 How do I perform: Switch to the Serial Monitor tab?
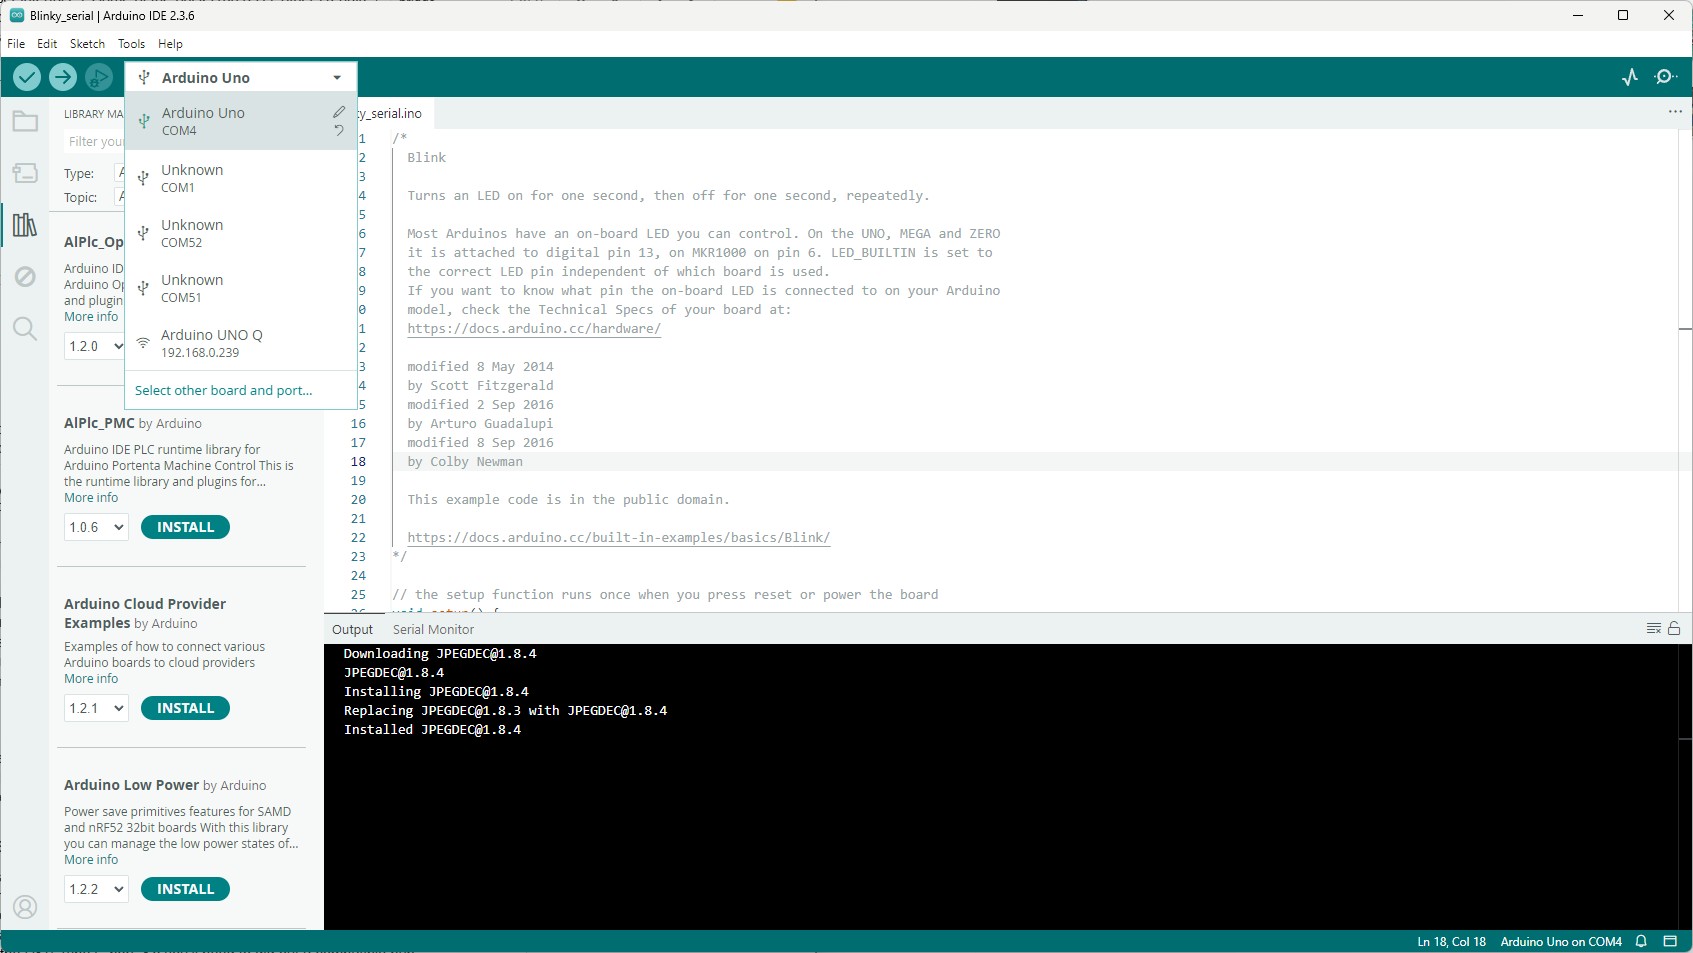[433, 629]
